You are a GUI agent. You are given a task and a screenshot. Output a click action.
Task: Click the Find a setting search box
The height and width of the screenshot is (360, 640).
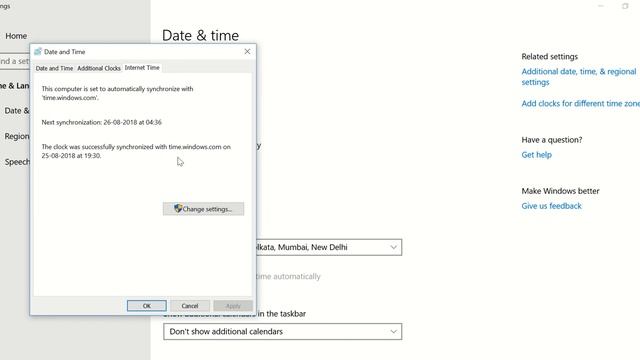pyautogui.click(x=15, y=61)
